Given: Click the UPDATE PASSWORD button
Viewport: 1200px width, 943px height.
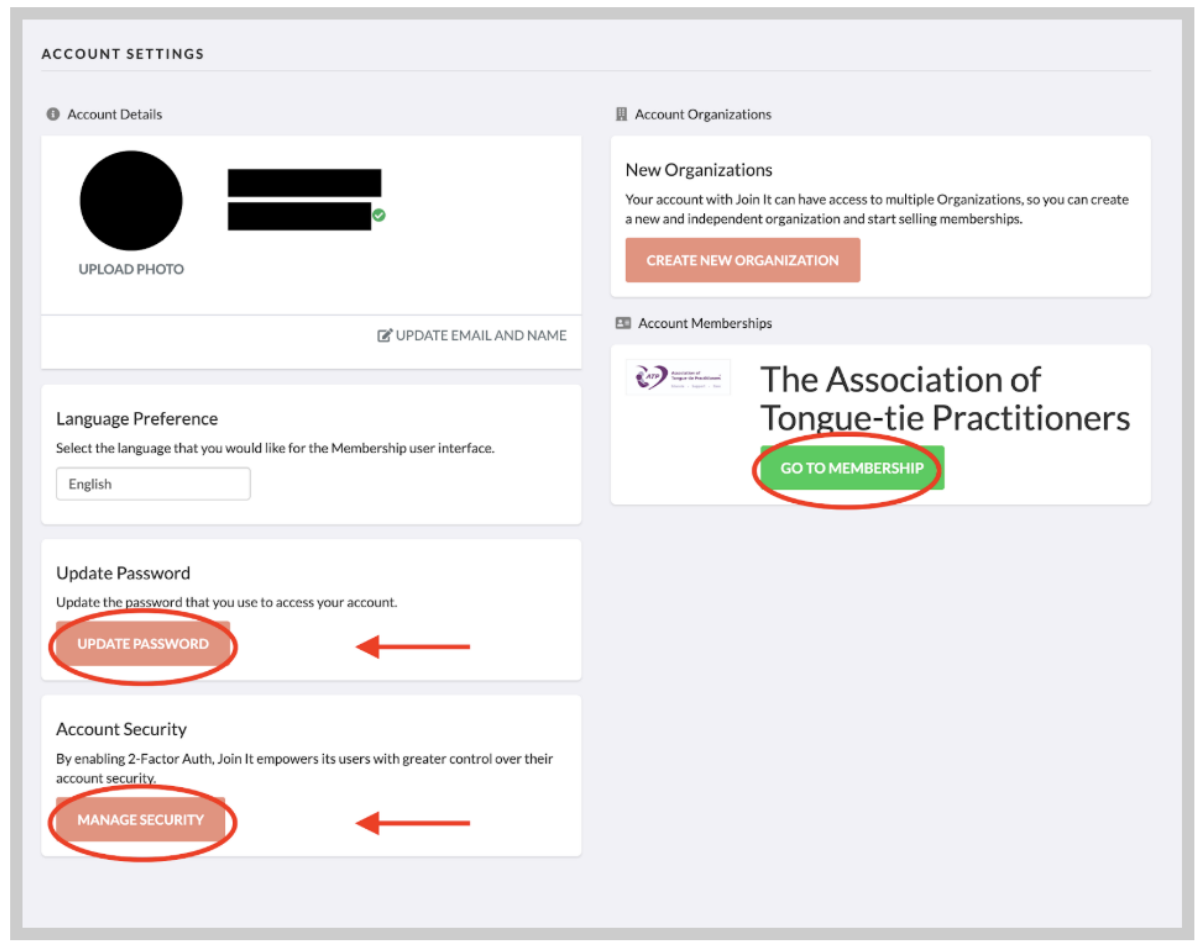Looking at the screenshot, I should tap(143, 644).
